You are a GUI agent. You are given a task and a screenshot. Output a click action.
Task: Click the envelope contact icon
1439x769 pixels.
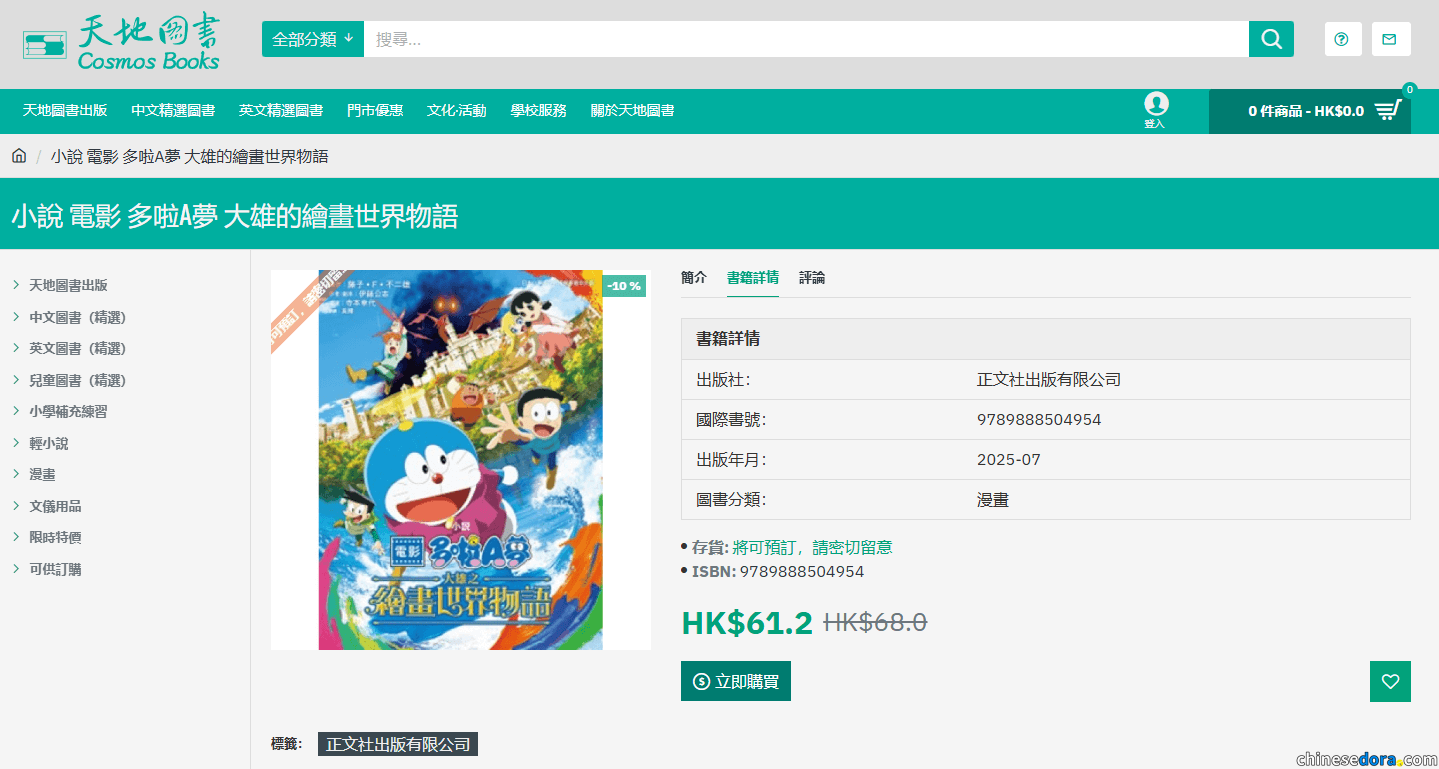click(x=1390, y=39)
